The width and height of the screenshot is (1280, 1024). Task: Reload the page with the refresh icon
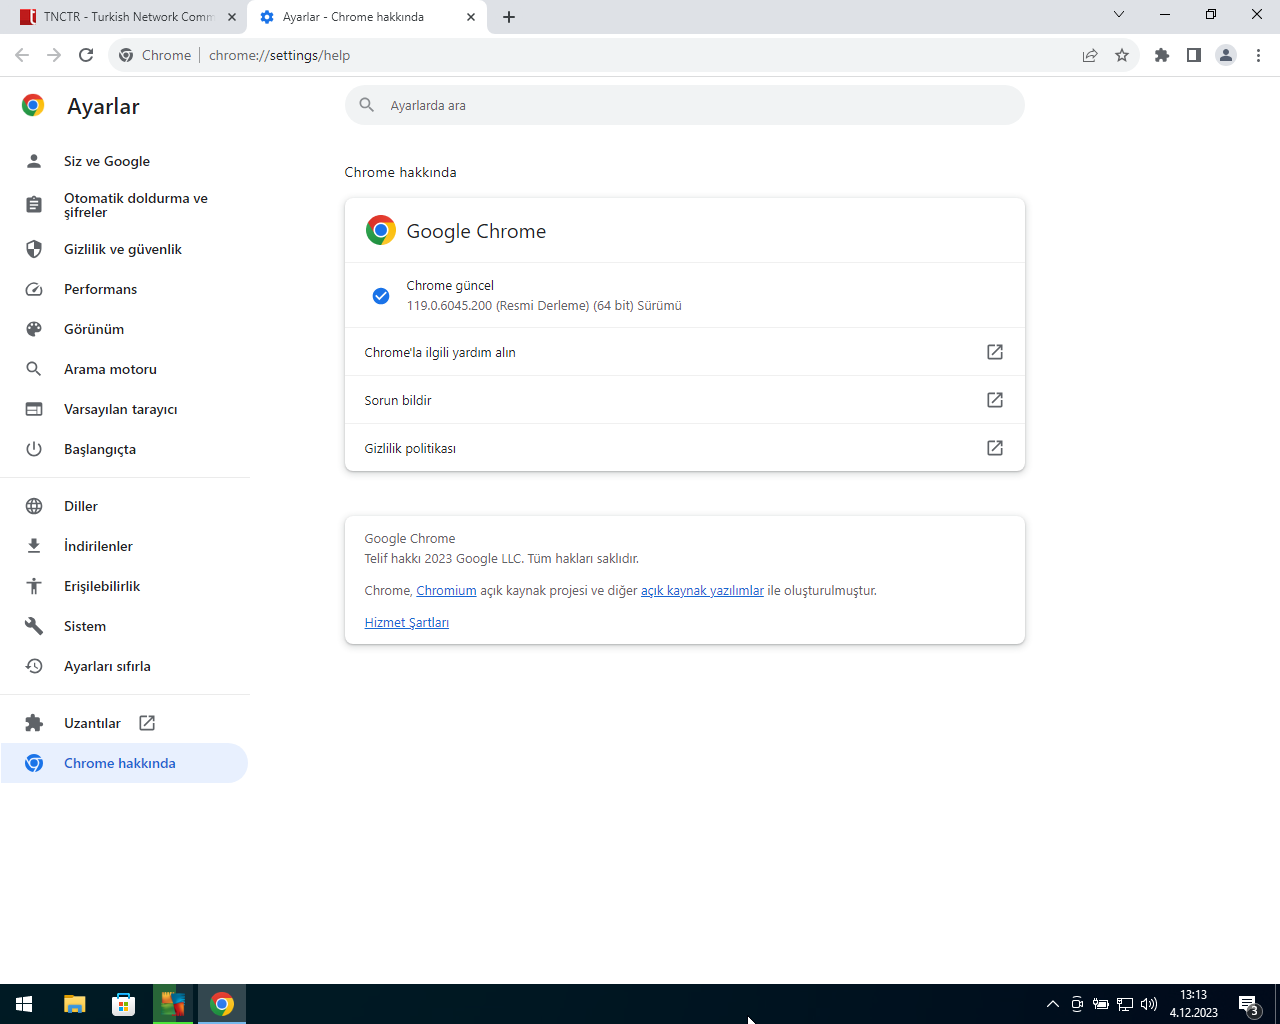tap(86, 55)
